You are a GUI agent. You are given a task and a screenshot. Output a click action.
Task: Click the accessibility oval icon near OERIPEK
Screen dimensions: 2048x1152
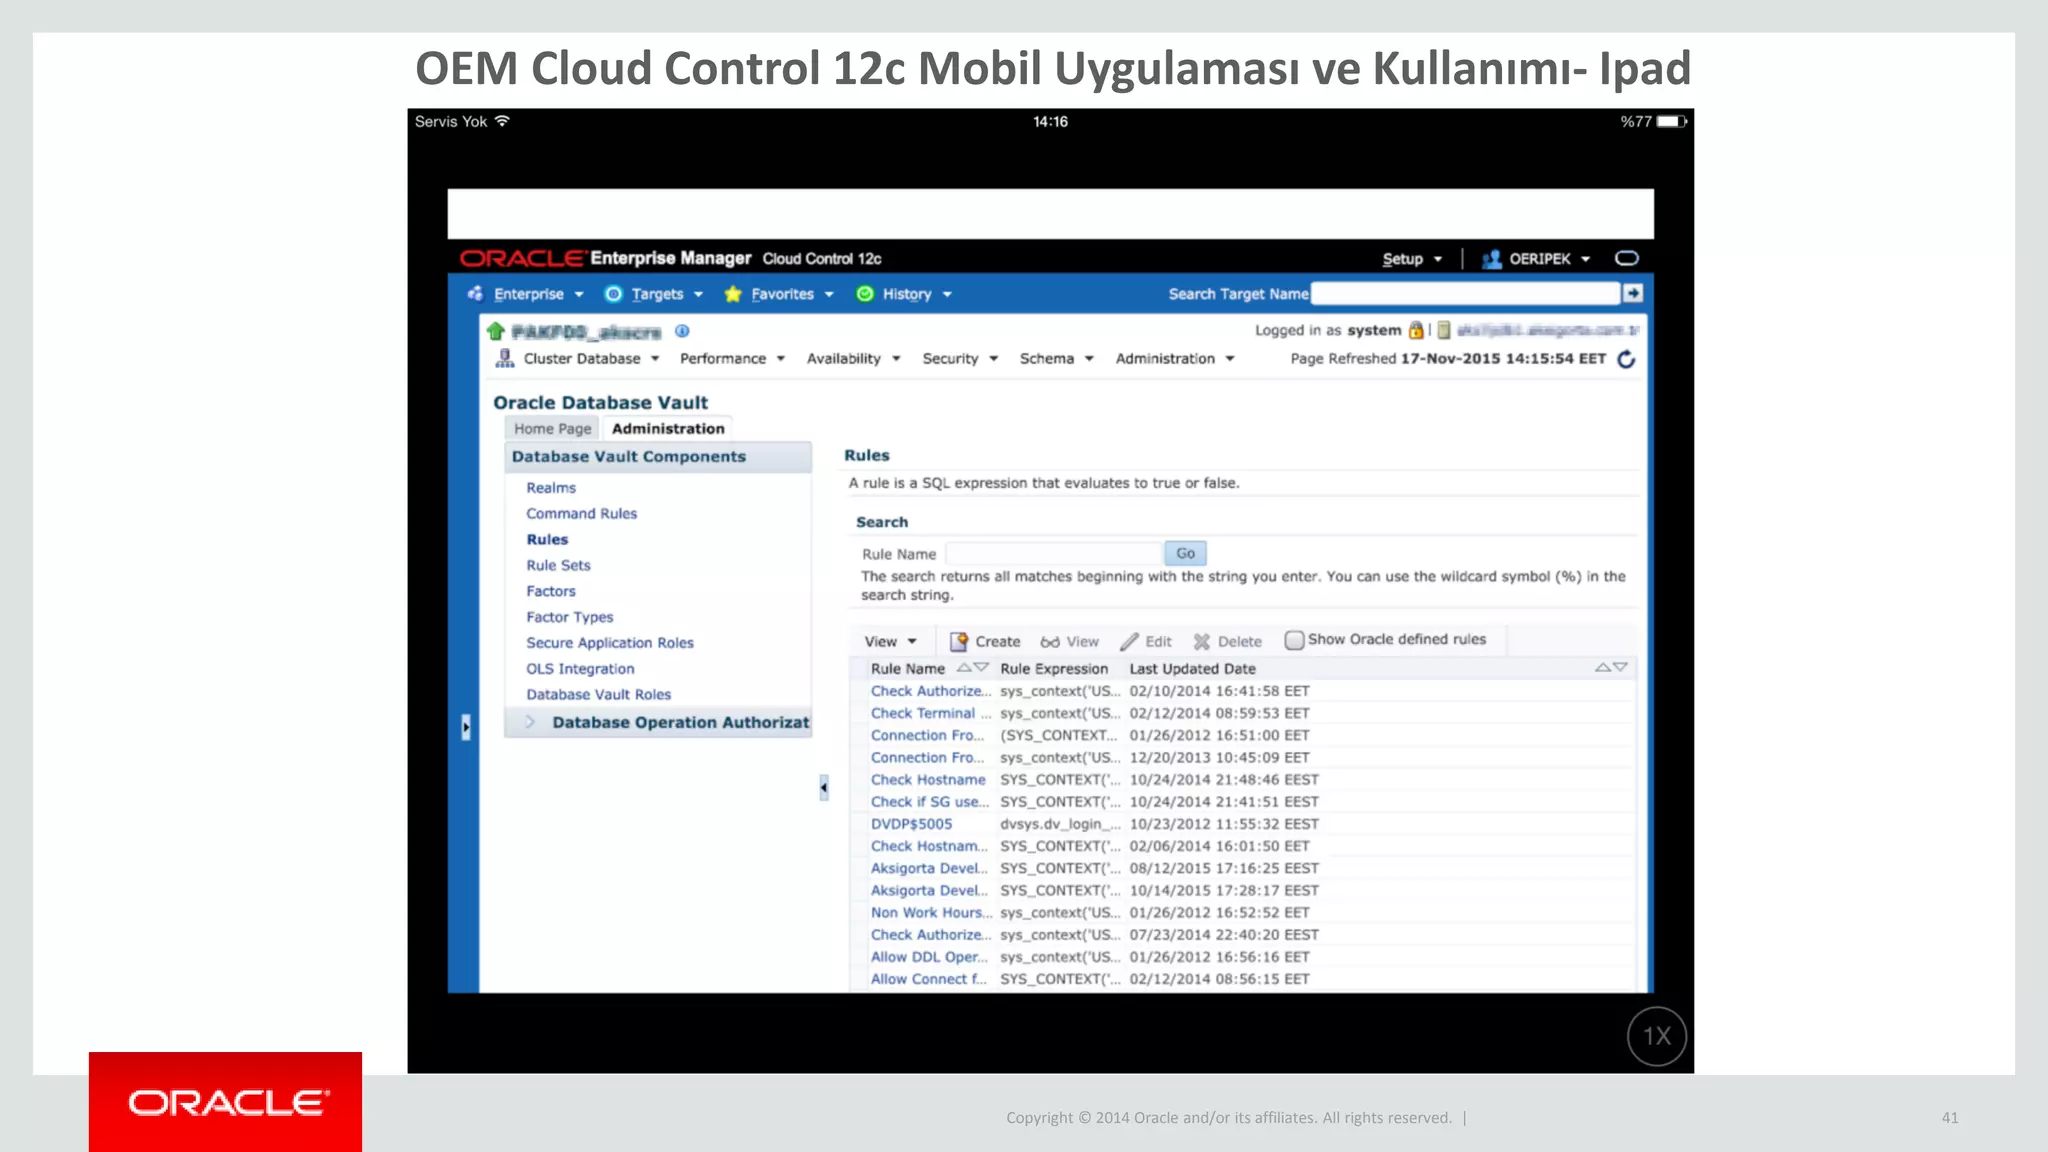tap(1627, 258)
